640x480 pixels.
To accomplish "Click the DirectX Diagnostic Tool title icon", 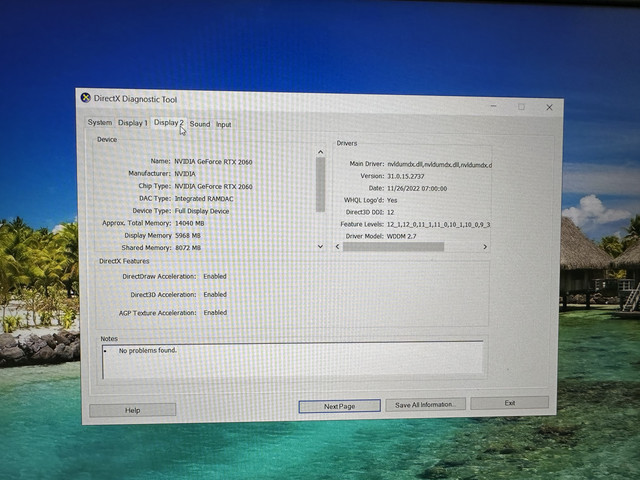I will tap(85, 98).
